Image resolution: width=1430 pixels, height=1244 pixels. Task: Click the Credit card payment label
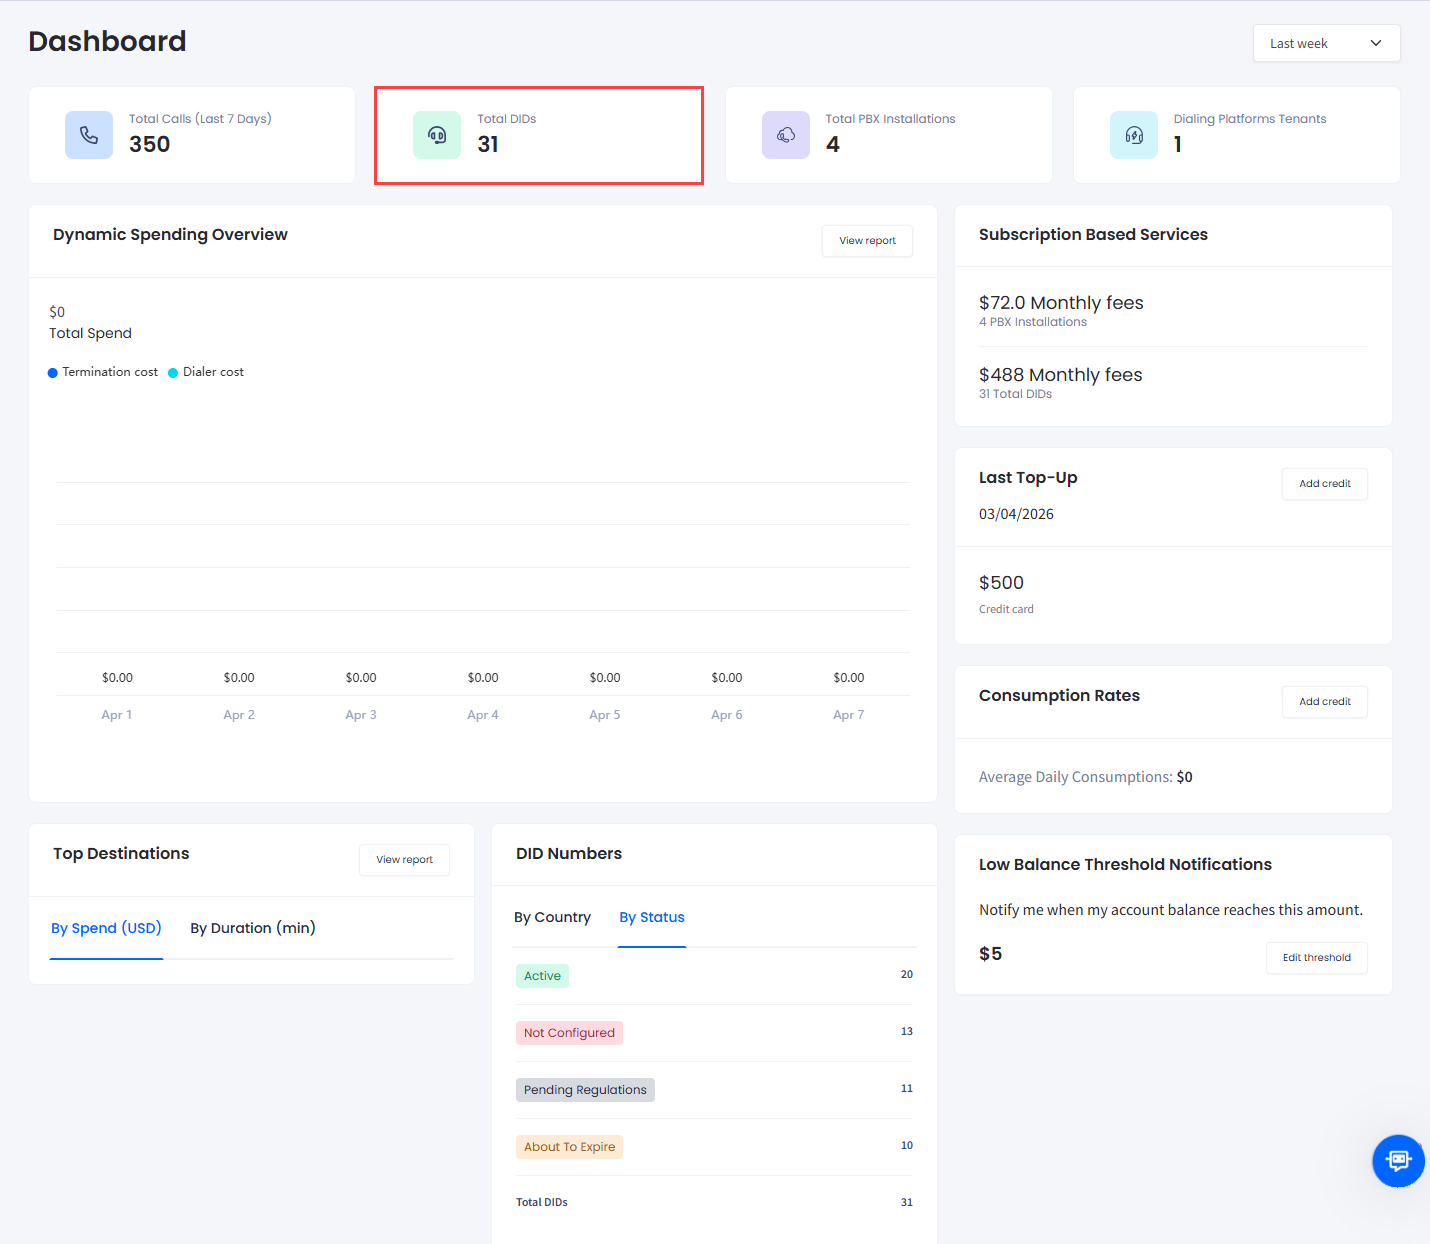(x=1006, y=609)
